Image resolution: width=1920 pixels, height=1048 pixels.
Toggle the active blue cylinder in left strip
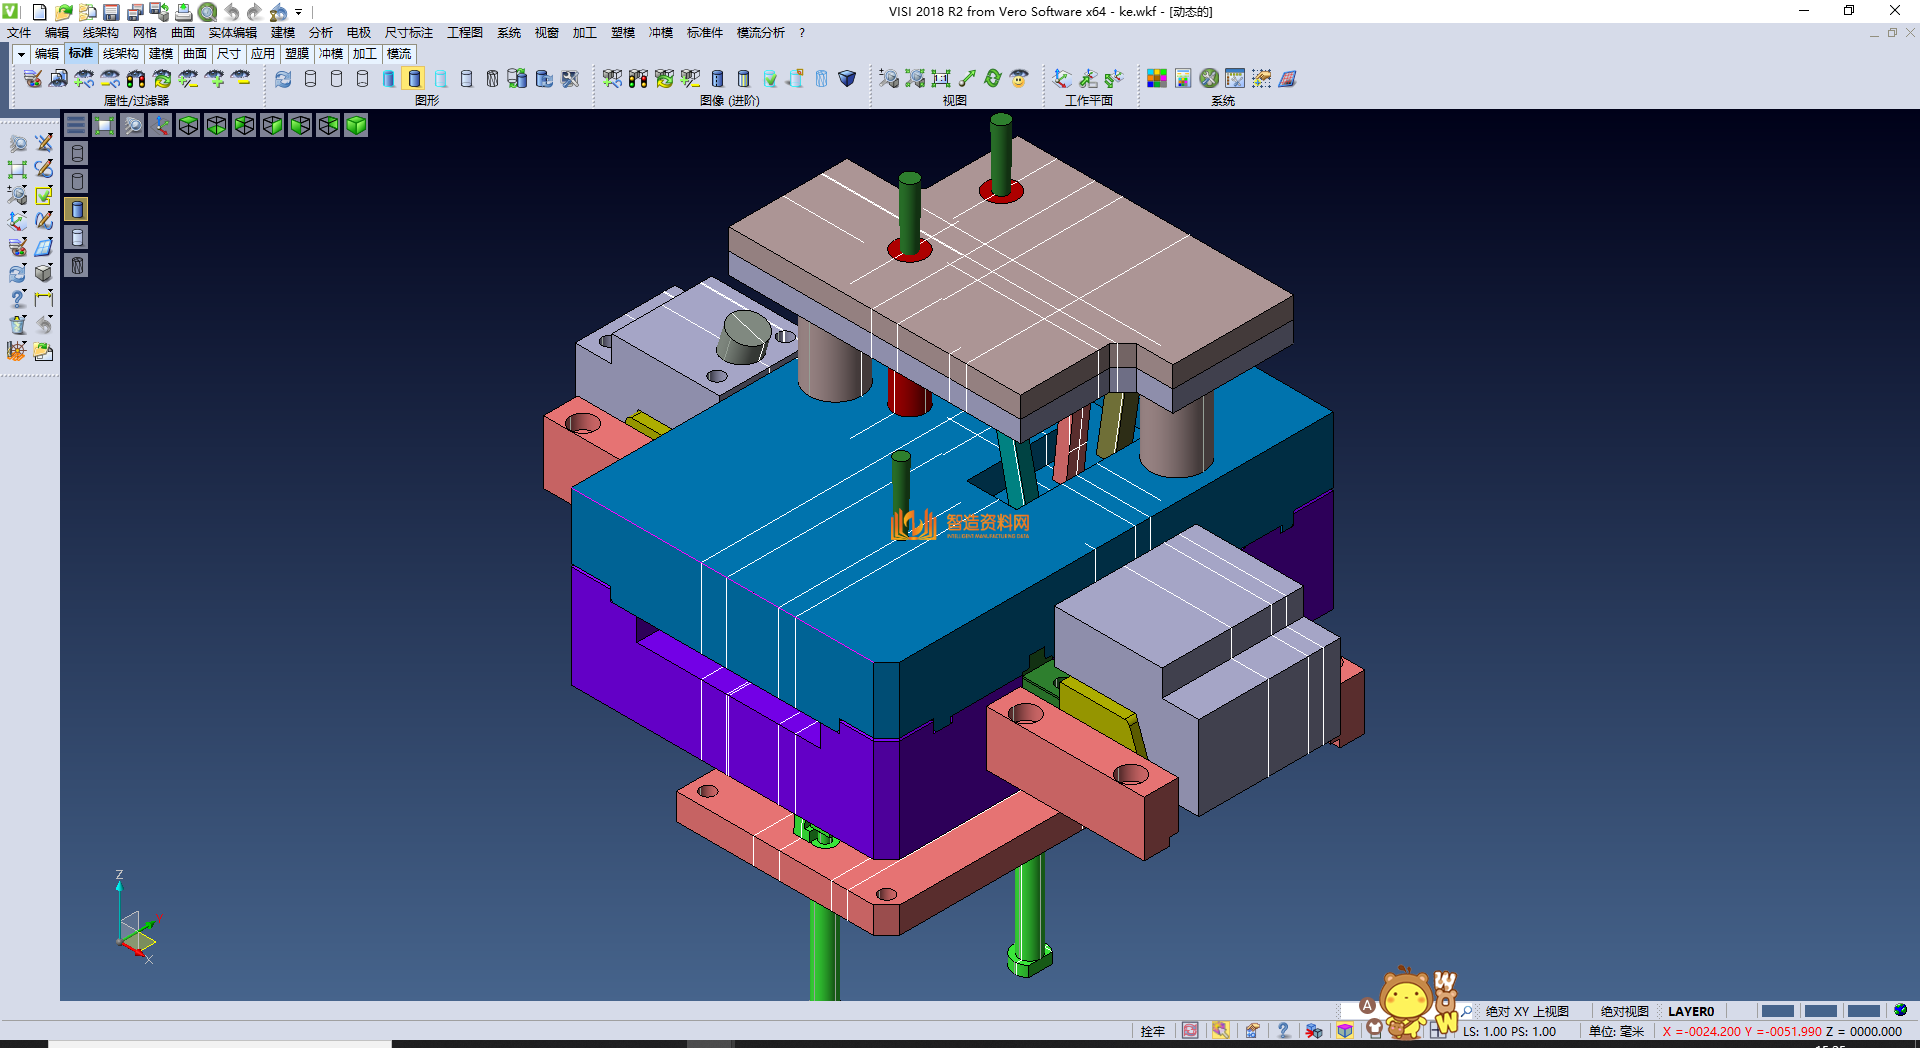tap(77, 209)
